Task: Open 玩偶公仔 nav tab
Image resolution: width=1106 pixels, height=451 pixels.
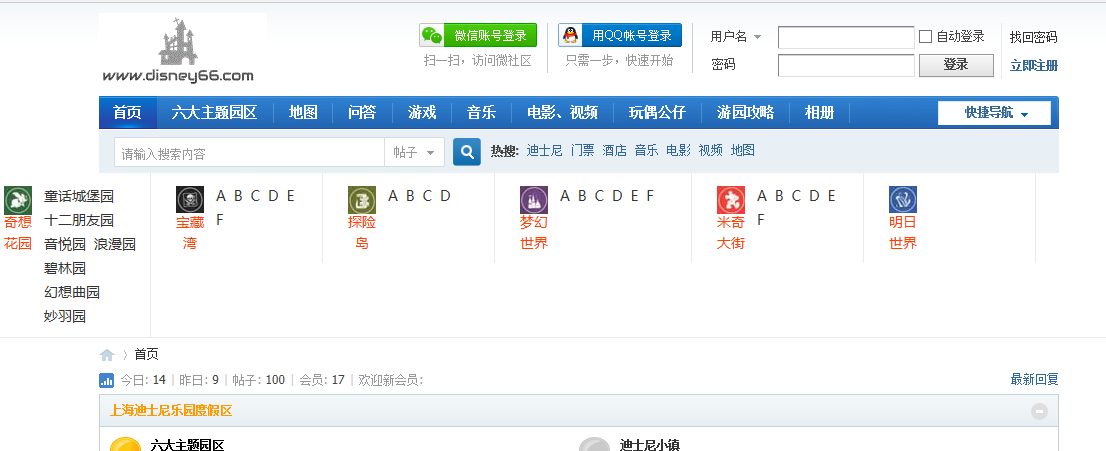Action: 657,112
